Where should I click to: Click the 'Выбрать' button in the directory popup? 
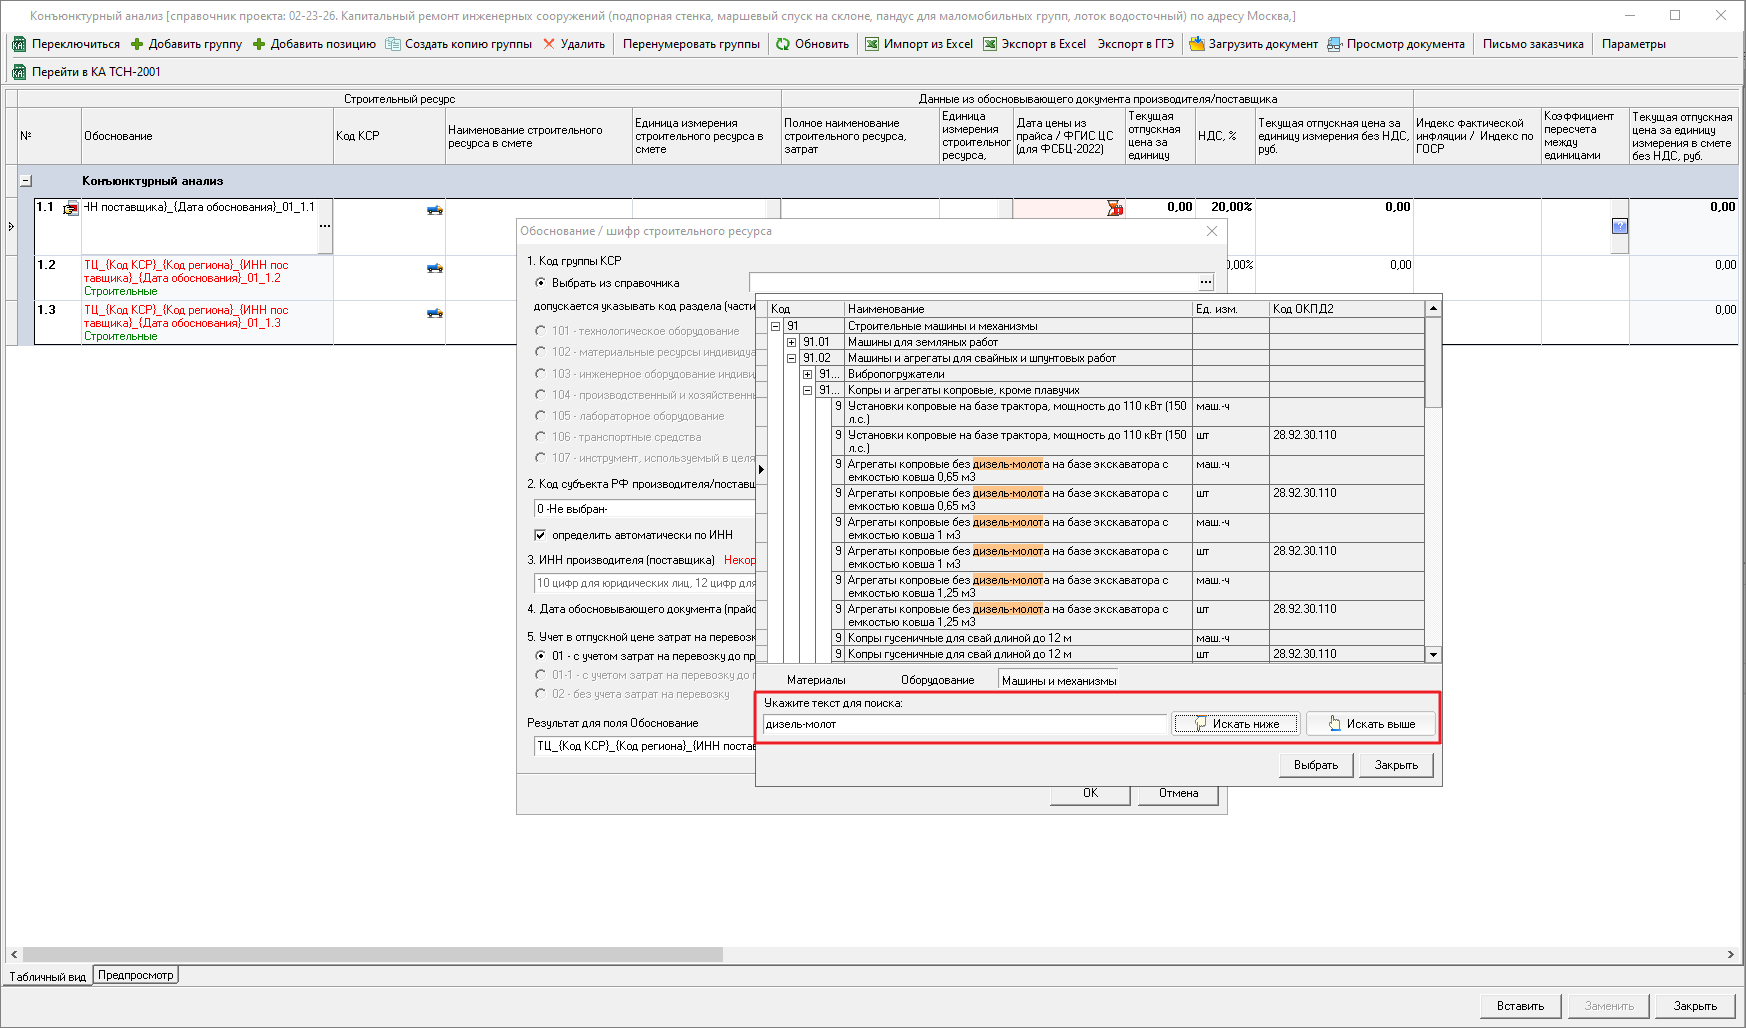[x=1315, y=765]
